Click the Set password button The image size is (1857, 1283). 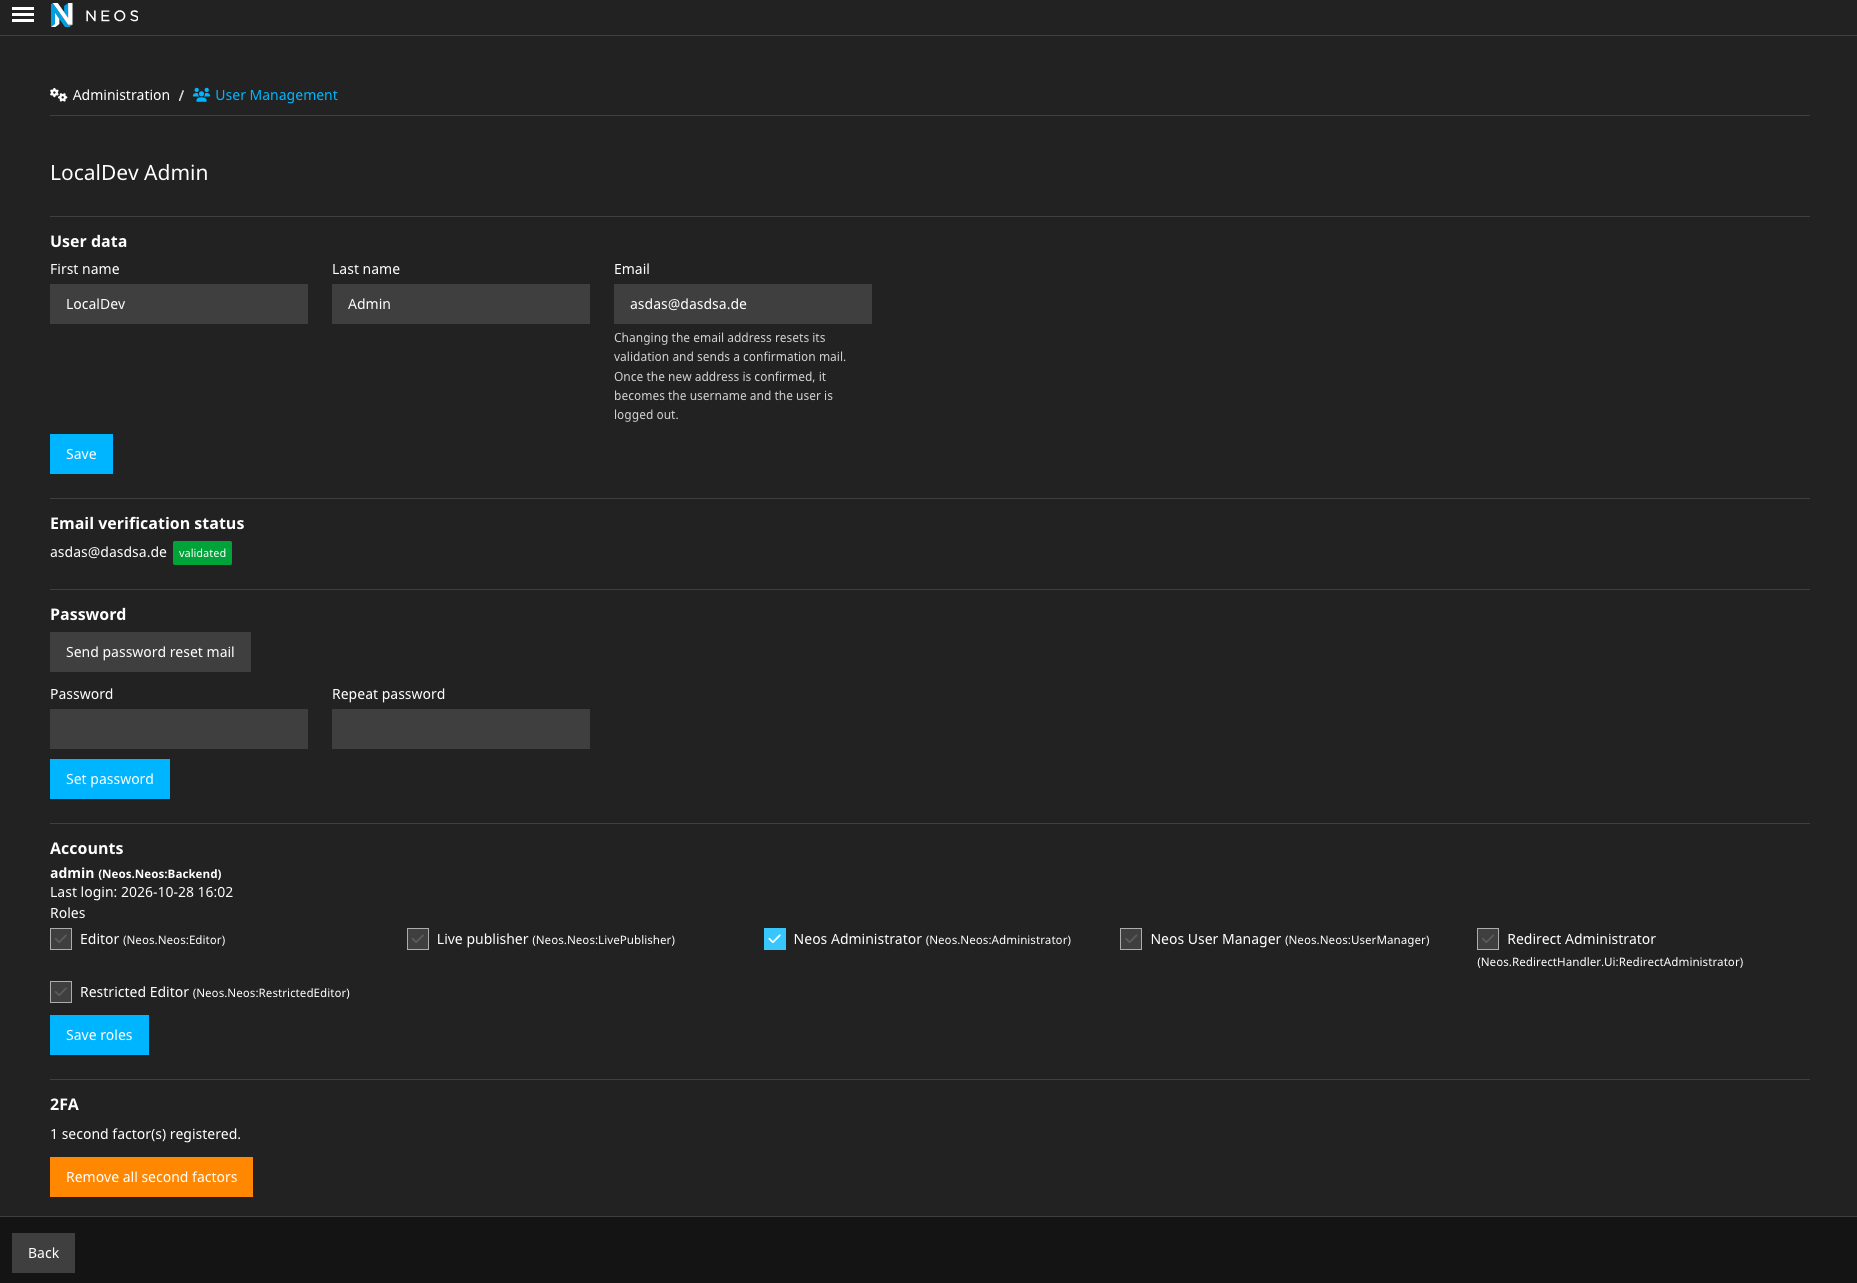110,779
